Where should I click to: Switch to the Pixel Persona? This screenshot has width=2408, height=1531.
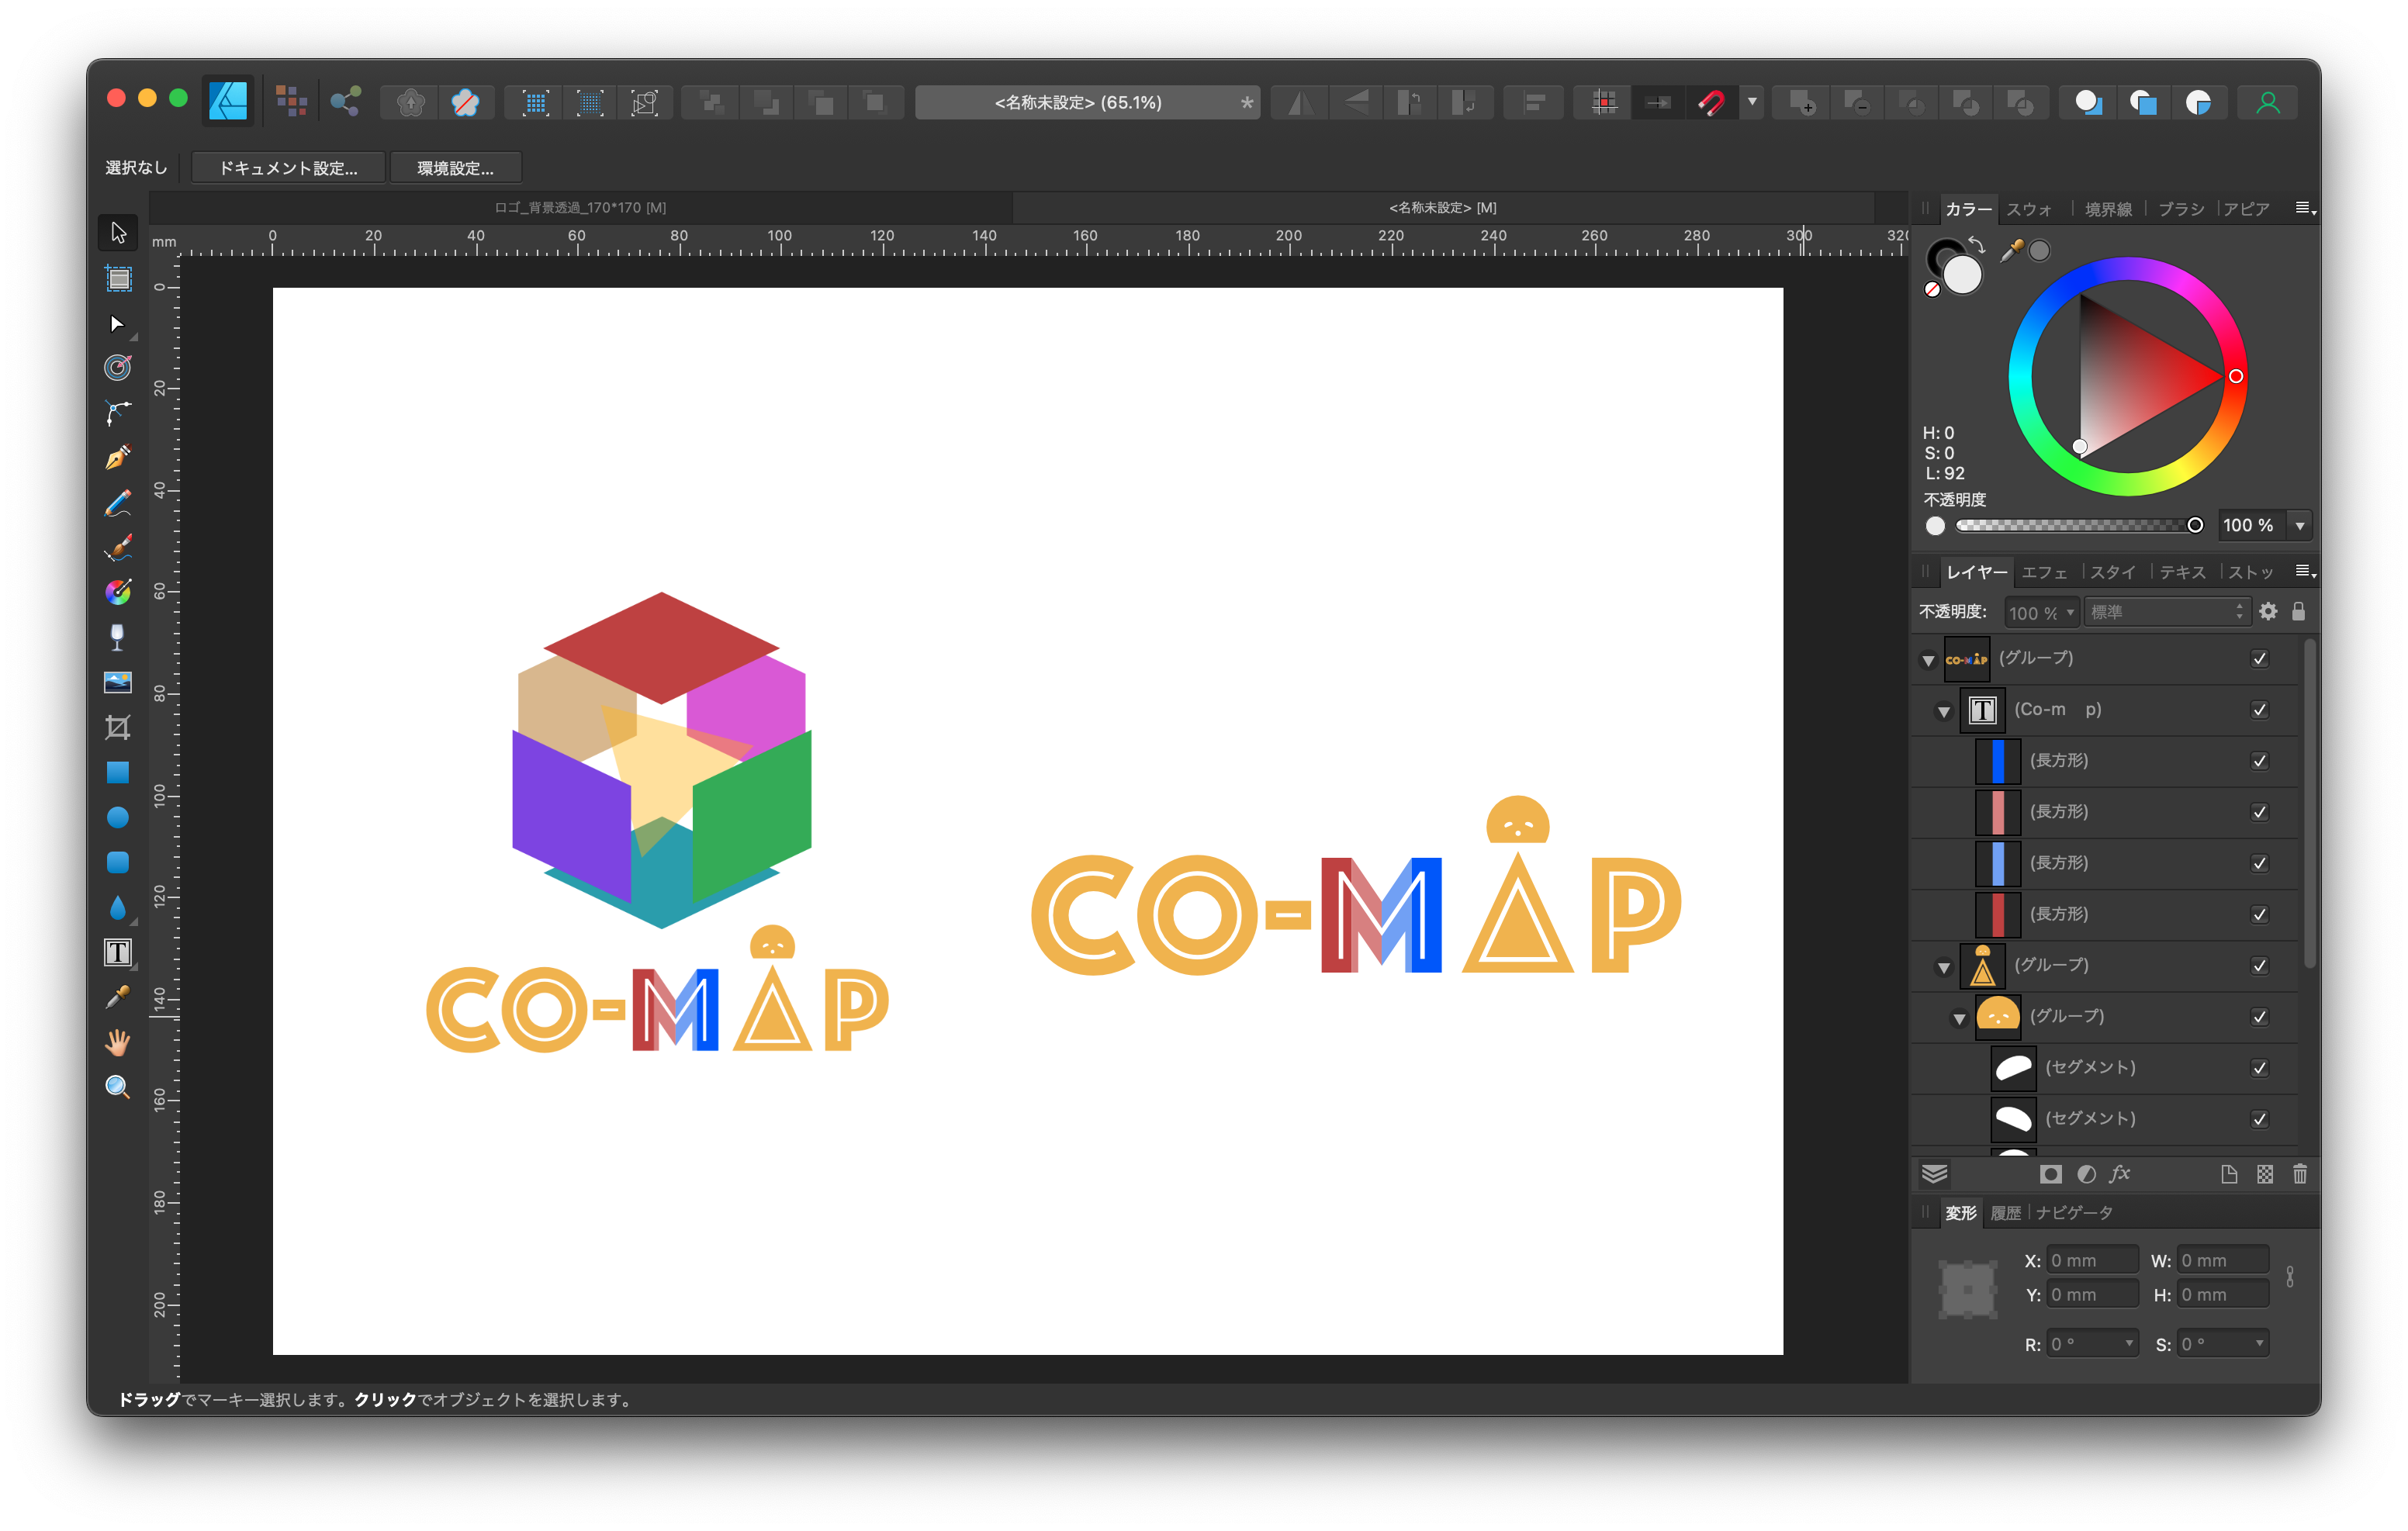click(x=291, y=101)
